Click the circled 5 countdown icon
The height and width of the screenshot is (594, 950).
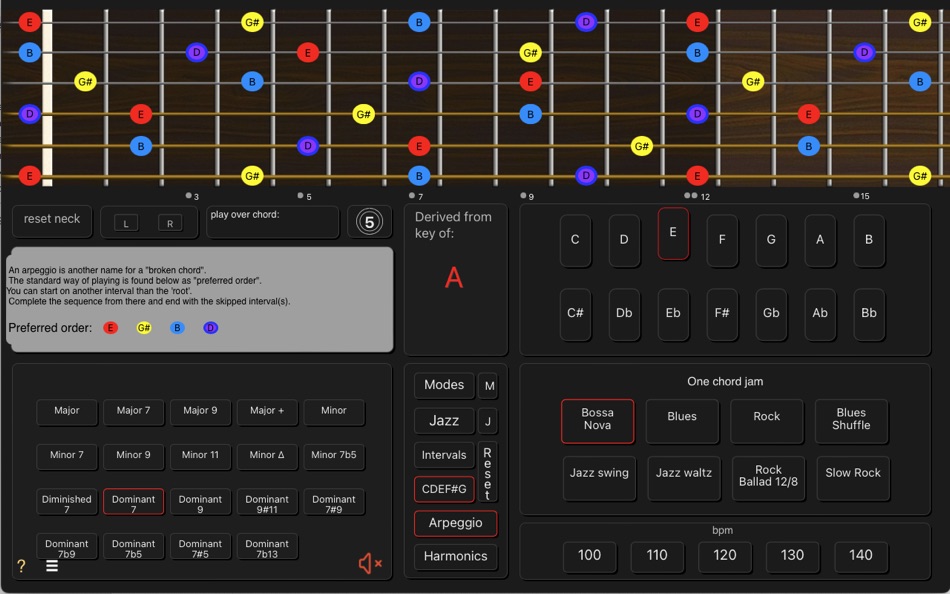[x=370, y=221]
